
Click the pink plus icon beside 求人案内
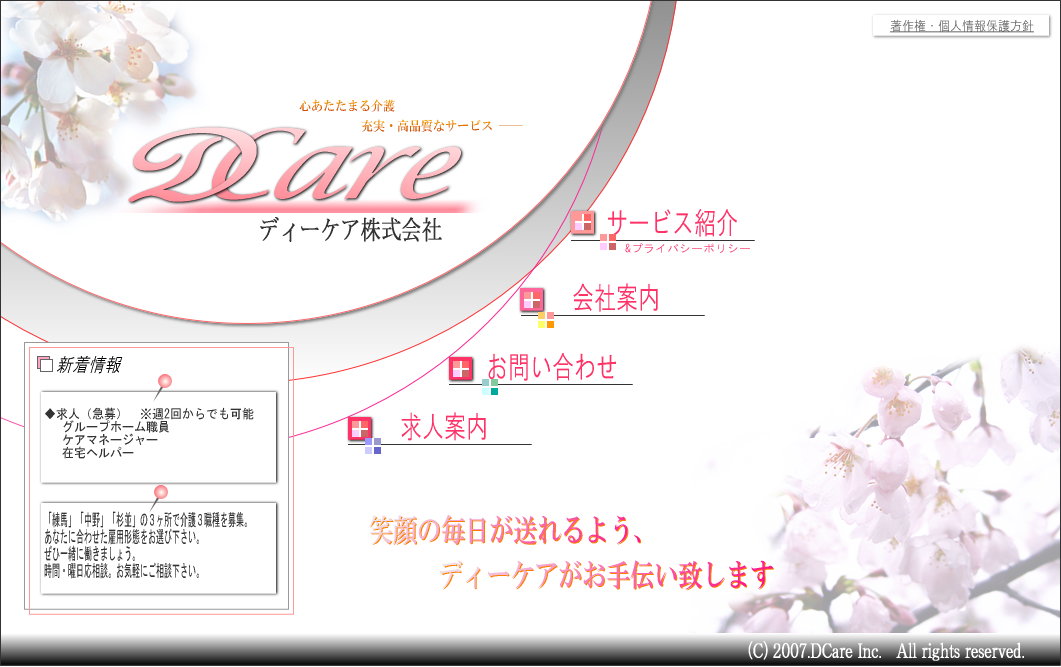tap(360, 429)
